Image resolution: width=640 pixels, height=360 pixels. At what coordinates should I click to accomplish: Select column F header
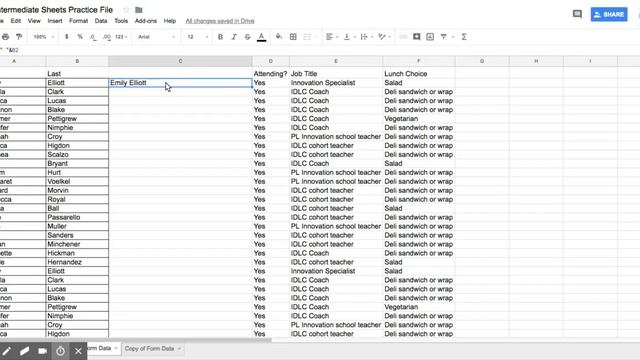(x=419, y=61)
